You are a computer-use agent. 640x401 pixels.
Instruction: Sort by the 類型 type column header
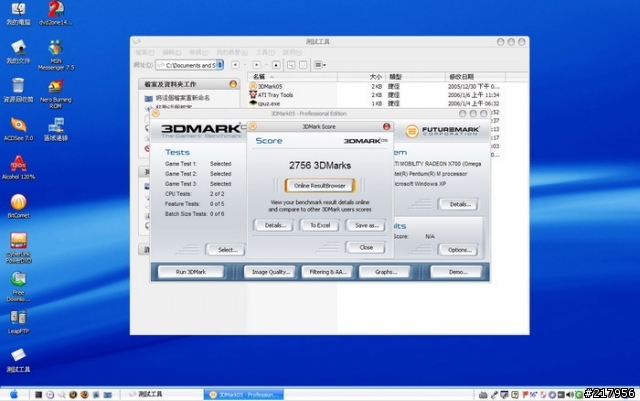point(415,77)
